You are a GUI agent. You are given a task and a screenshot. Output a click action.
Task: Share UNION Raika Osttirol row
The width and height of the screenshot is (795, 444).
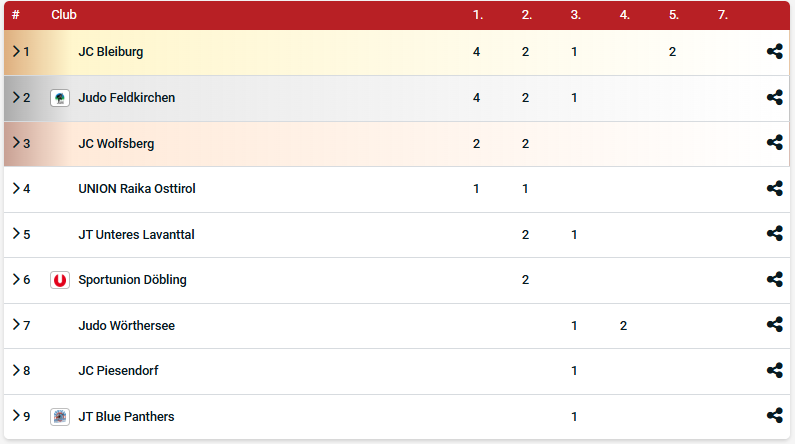tap(774, 188)
